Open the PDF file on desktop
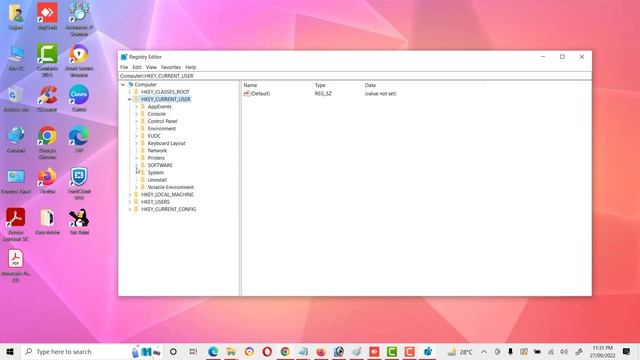The width and height of the screenshot is (640, 360). pyautogui.click(x=16, y=266)
